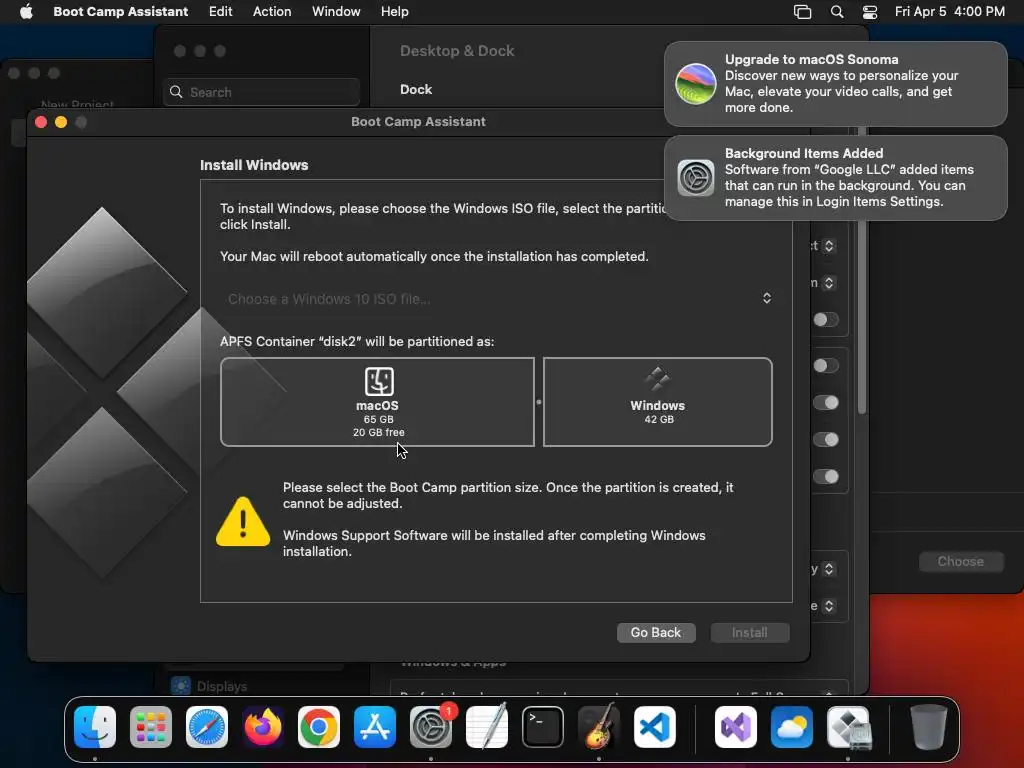Close the Boot Camp Assistant window
The width and height of the screenshot is (1024, 768).
tap(40, 122)
